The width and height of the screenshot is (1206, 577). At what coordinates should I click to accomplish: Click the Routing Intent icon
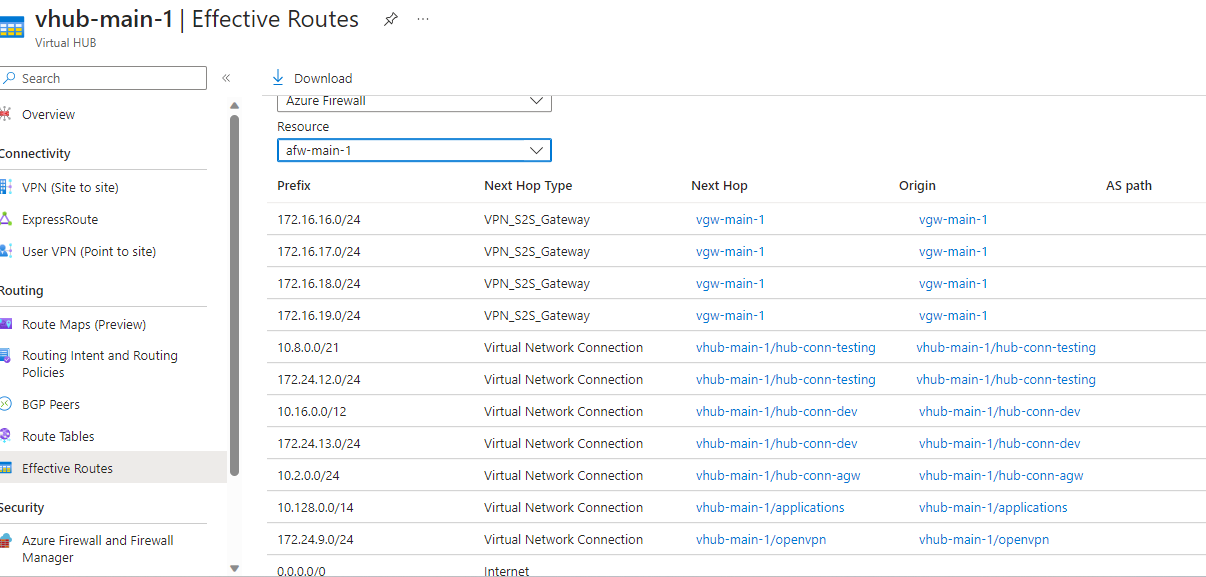pos(6,356)
